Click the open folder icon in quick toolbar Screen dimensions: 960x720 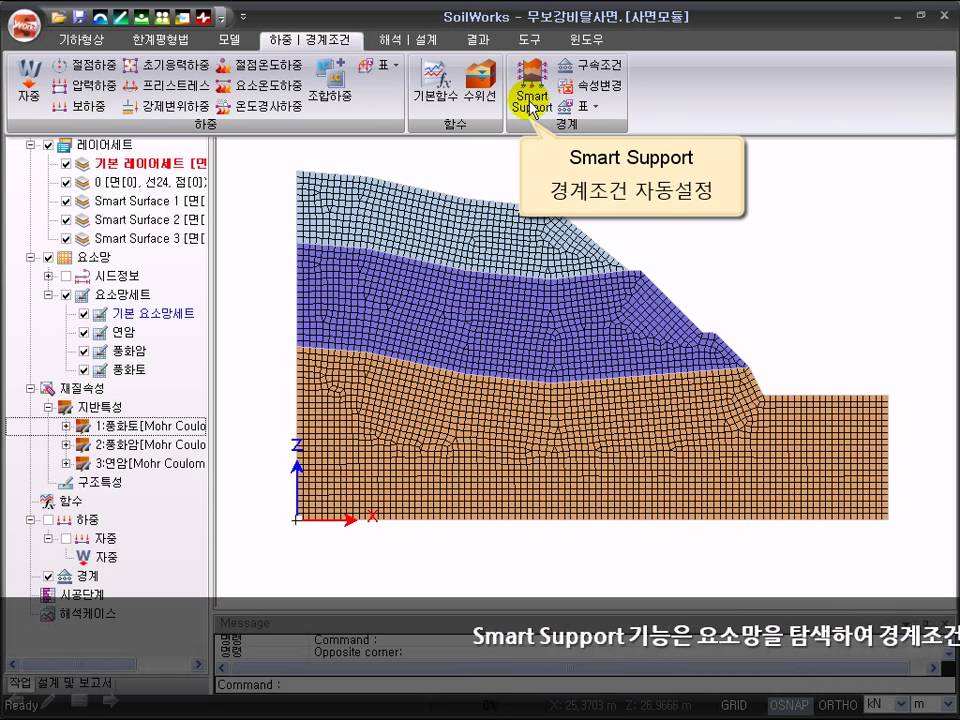58,17
